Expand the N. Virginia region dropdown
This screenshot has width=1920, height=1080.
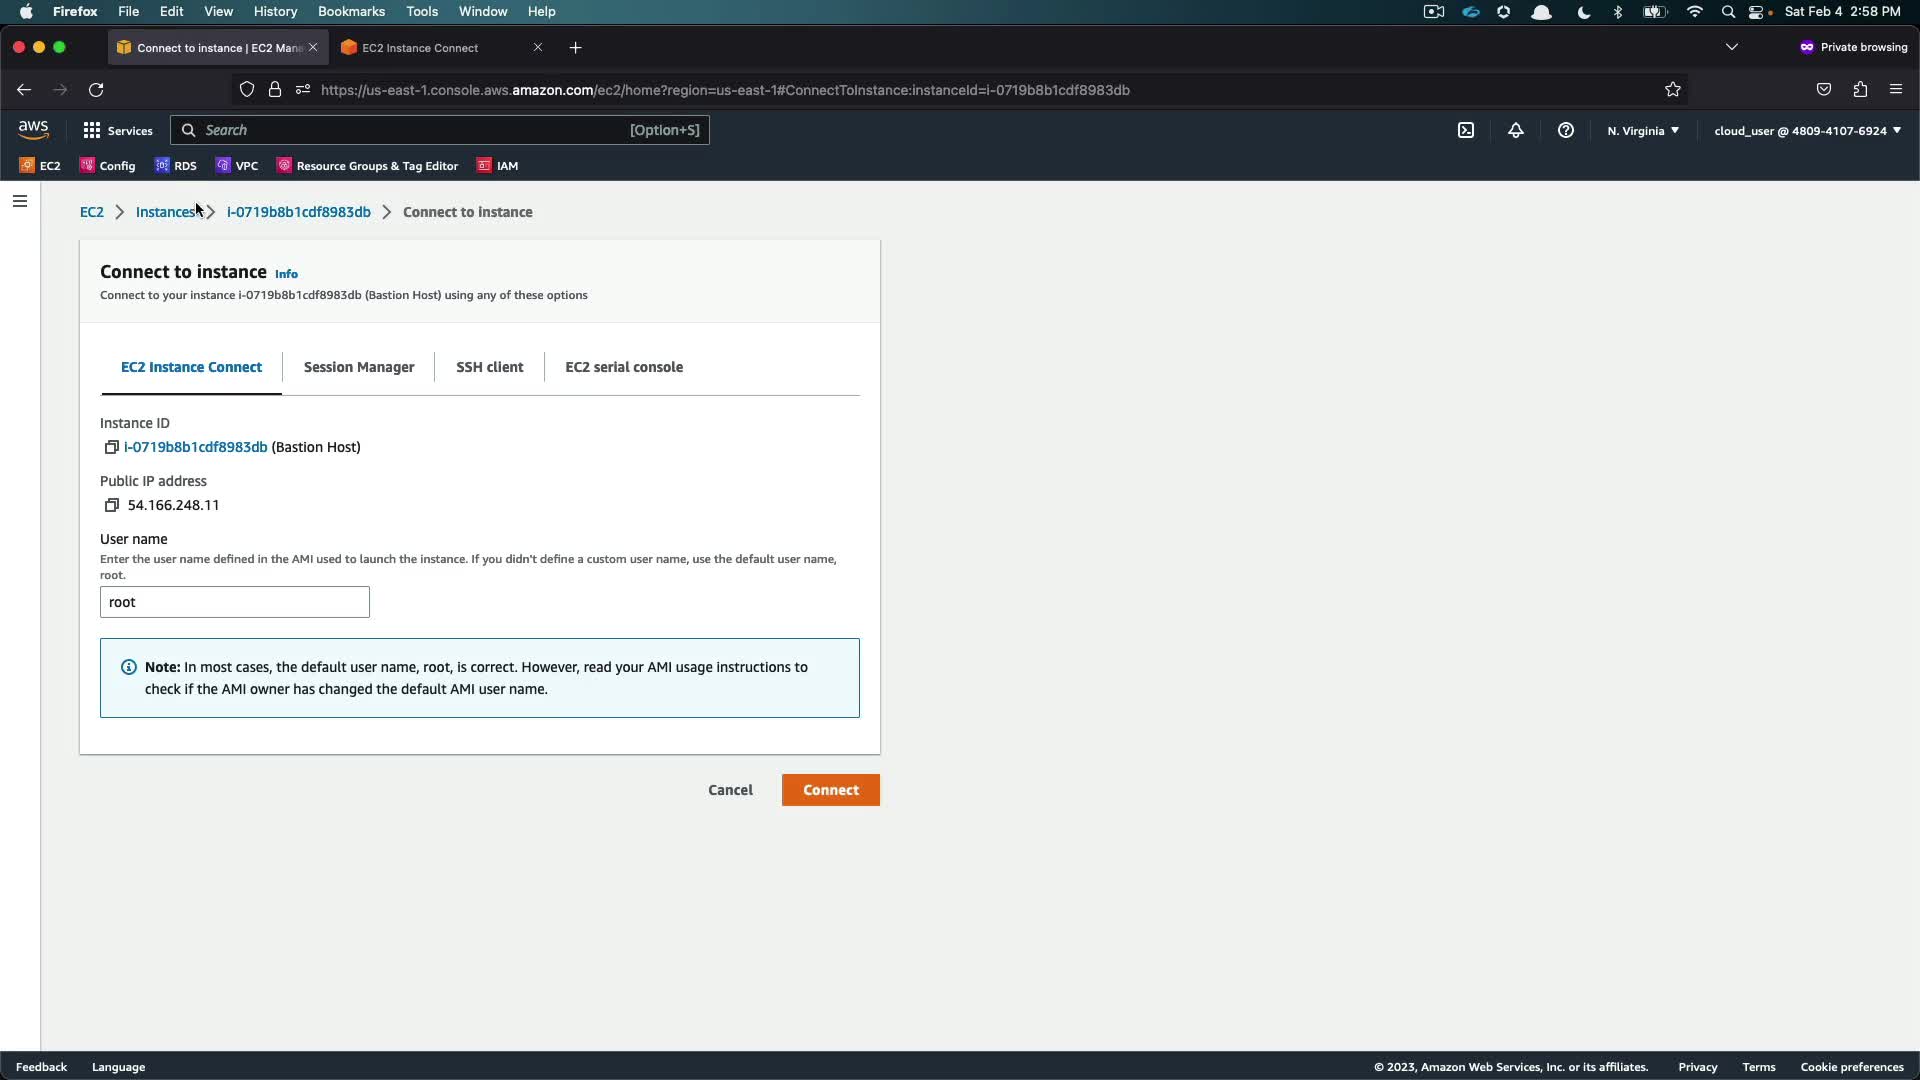pos(1643,131)
